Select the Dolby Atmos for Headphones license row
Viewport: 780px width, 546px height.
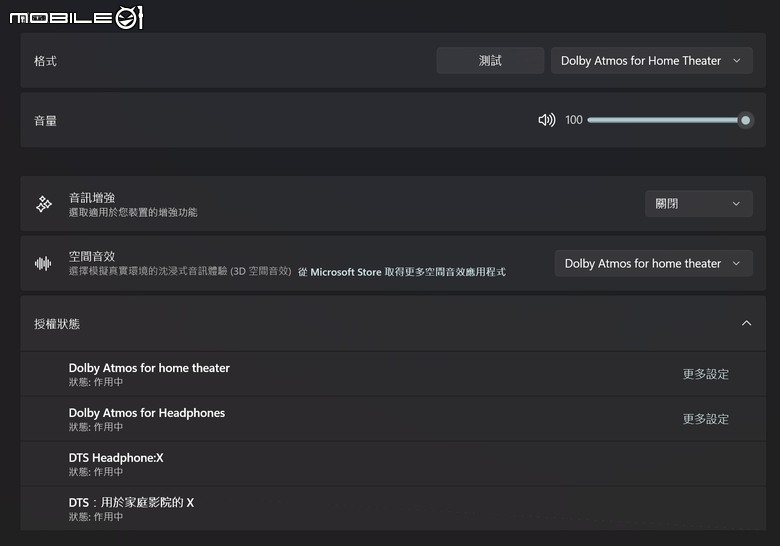point(393,419)
